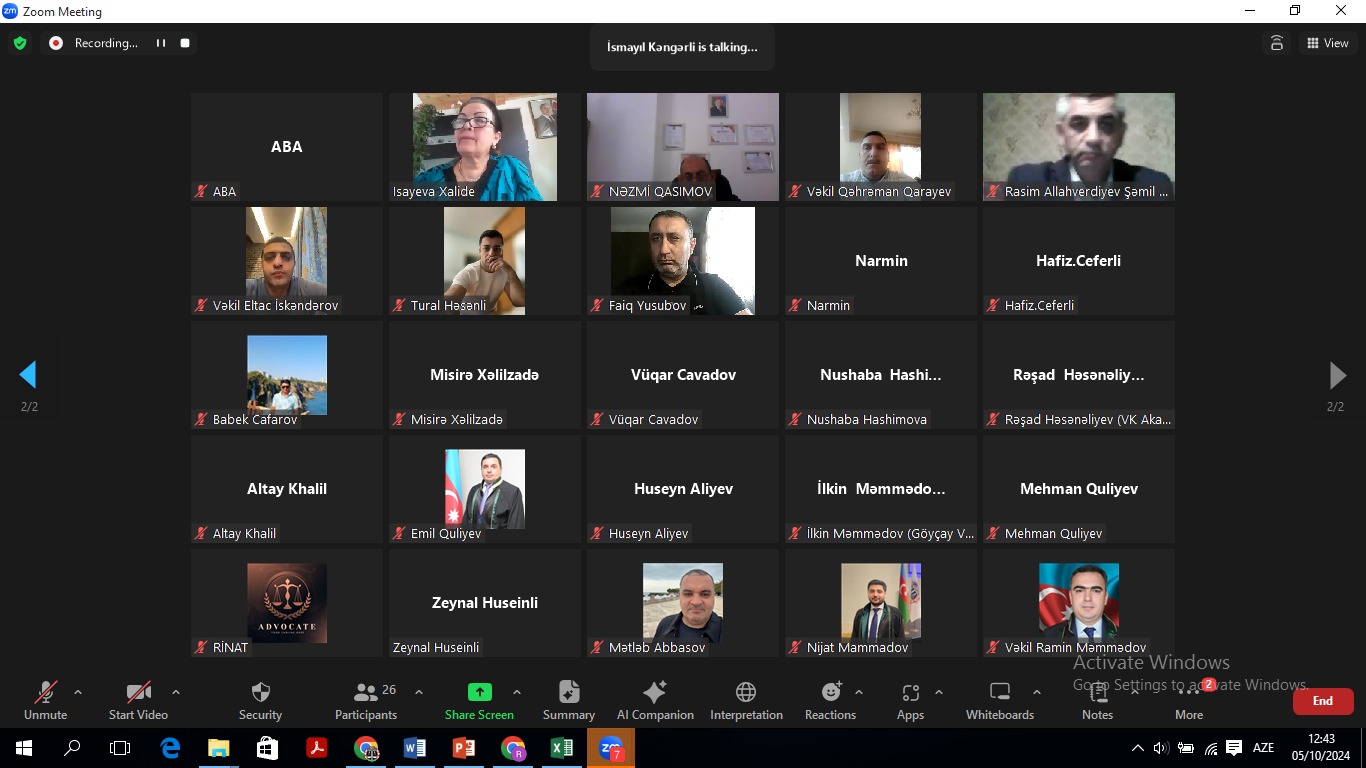The image size is (1366, 768).
Task: Click the name label Mətləb Abbasov
Action: point(657,648)
